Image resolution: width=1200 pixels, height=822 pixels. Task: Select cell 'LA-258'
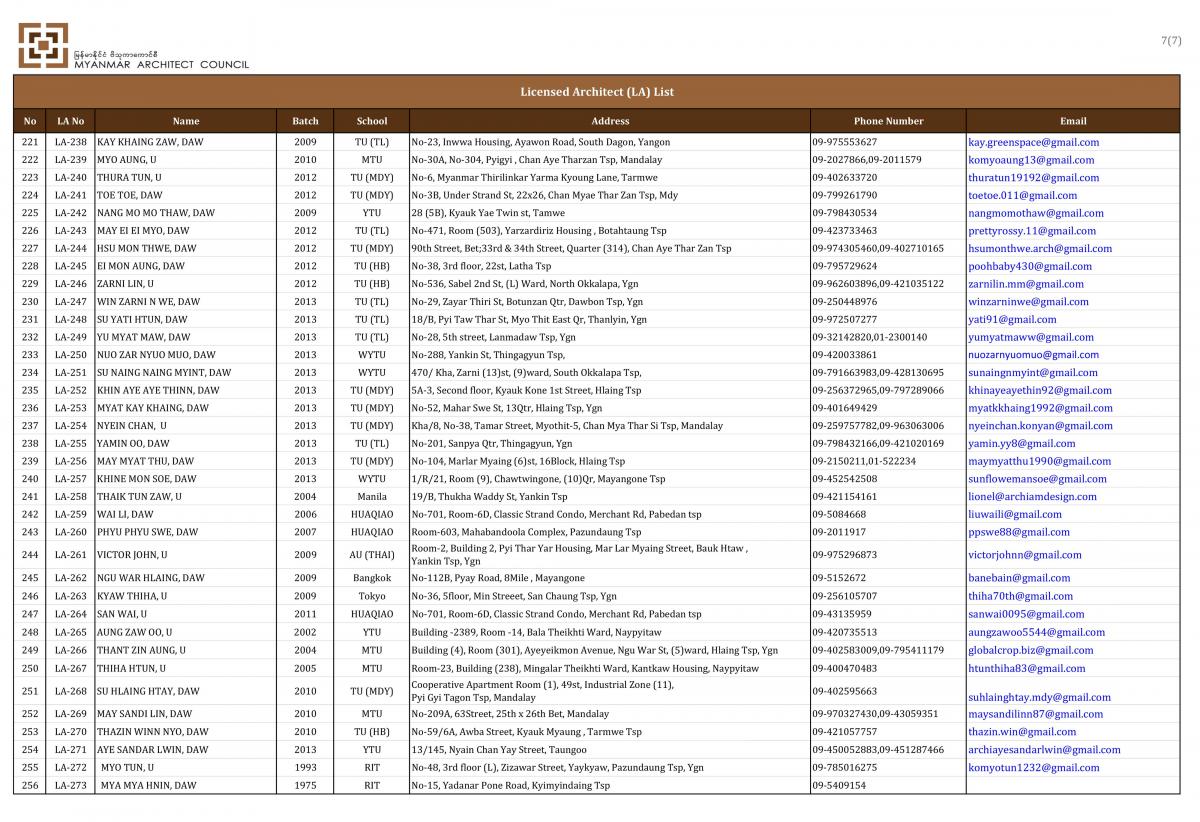click(x=71, y=497)
